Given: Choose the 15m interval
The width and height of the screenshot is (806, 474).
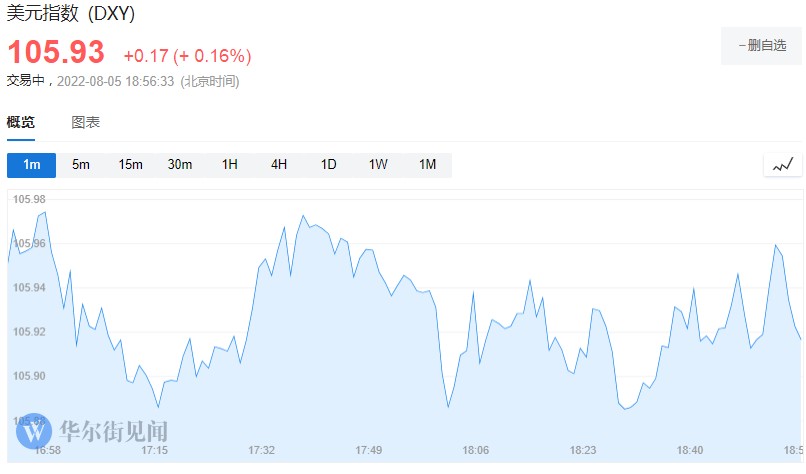Looking at the screenshot, I should point(130,165).
